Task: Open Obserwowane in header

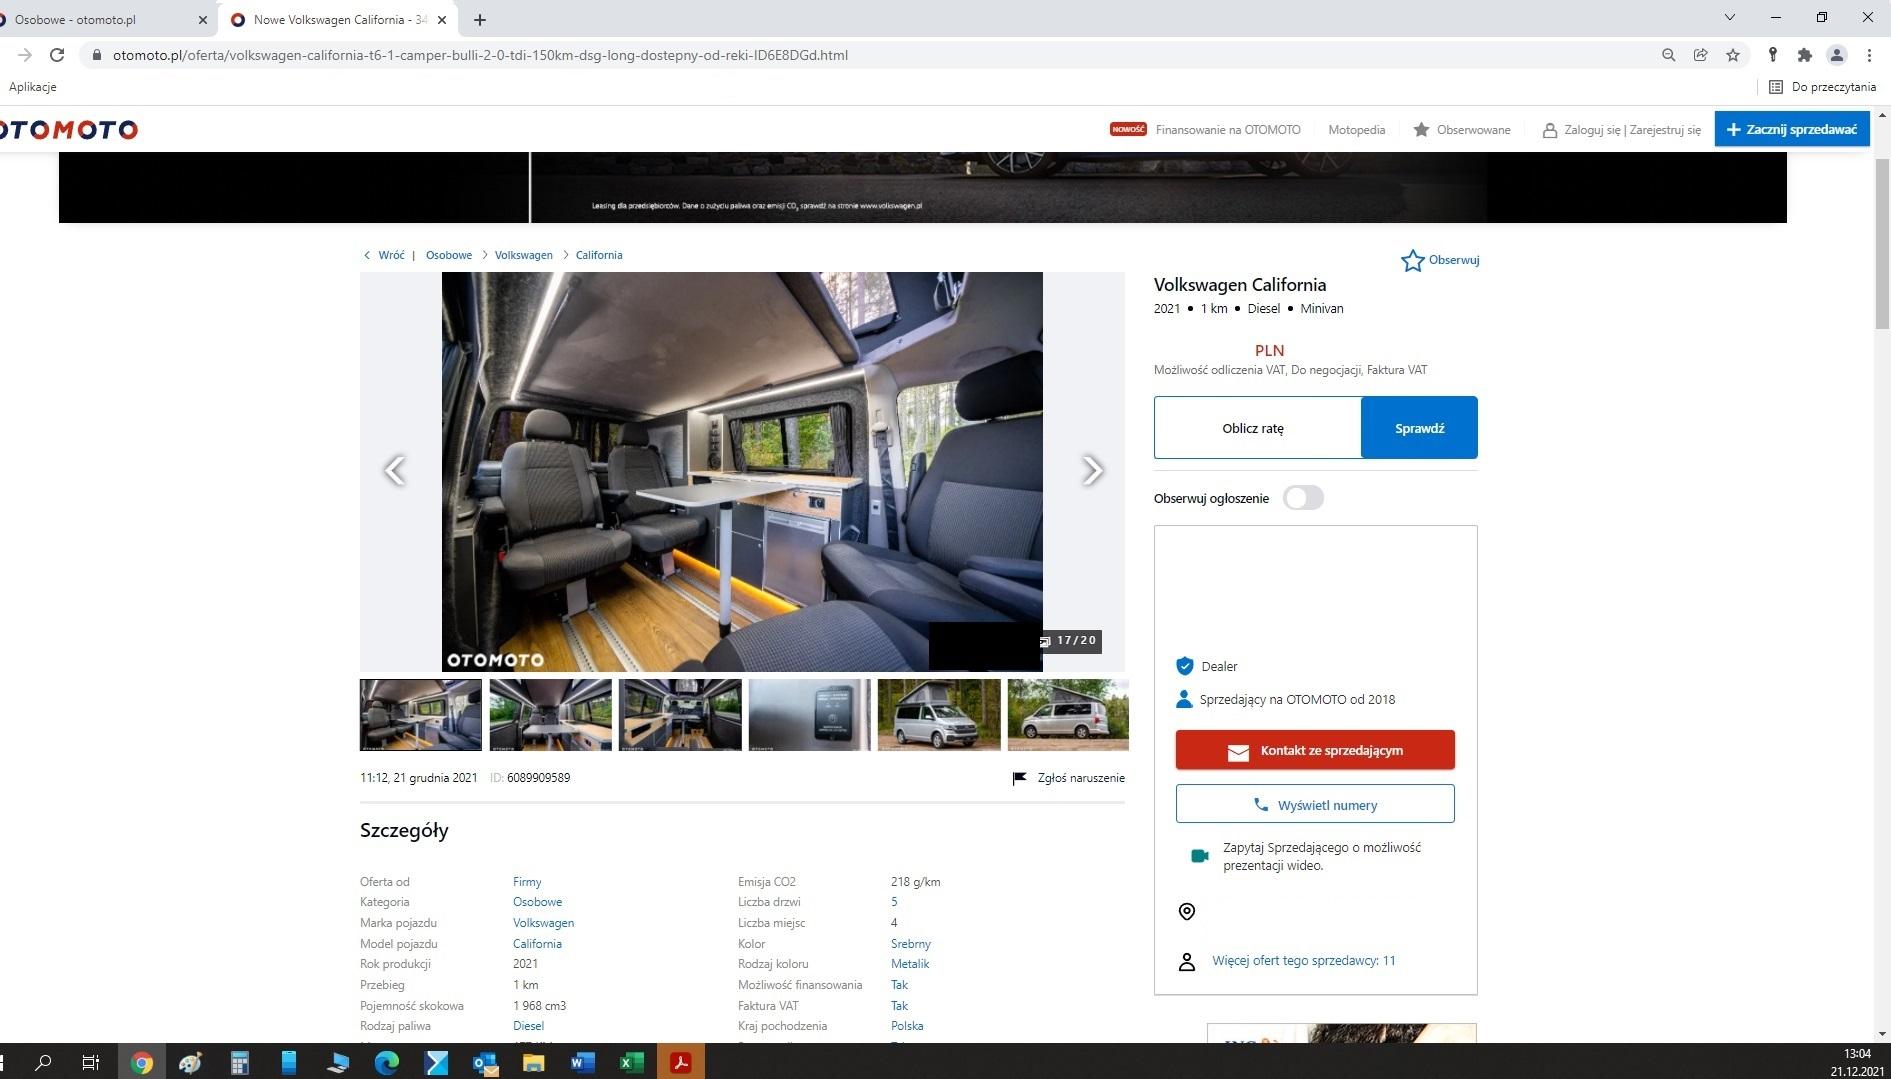Action: pos(1462,130)
